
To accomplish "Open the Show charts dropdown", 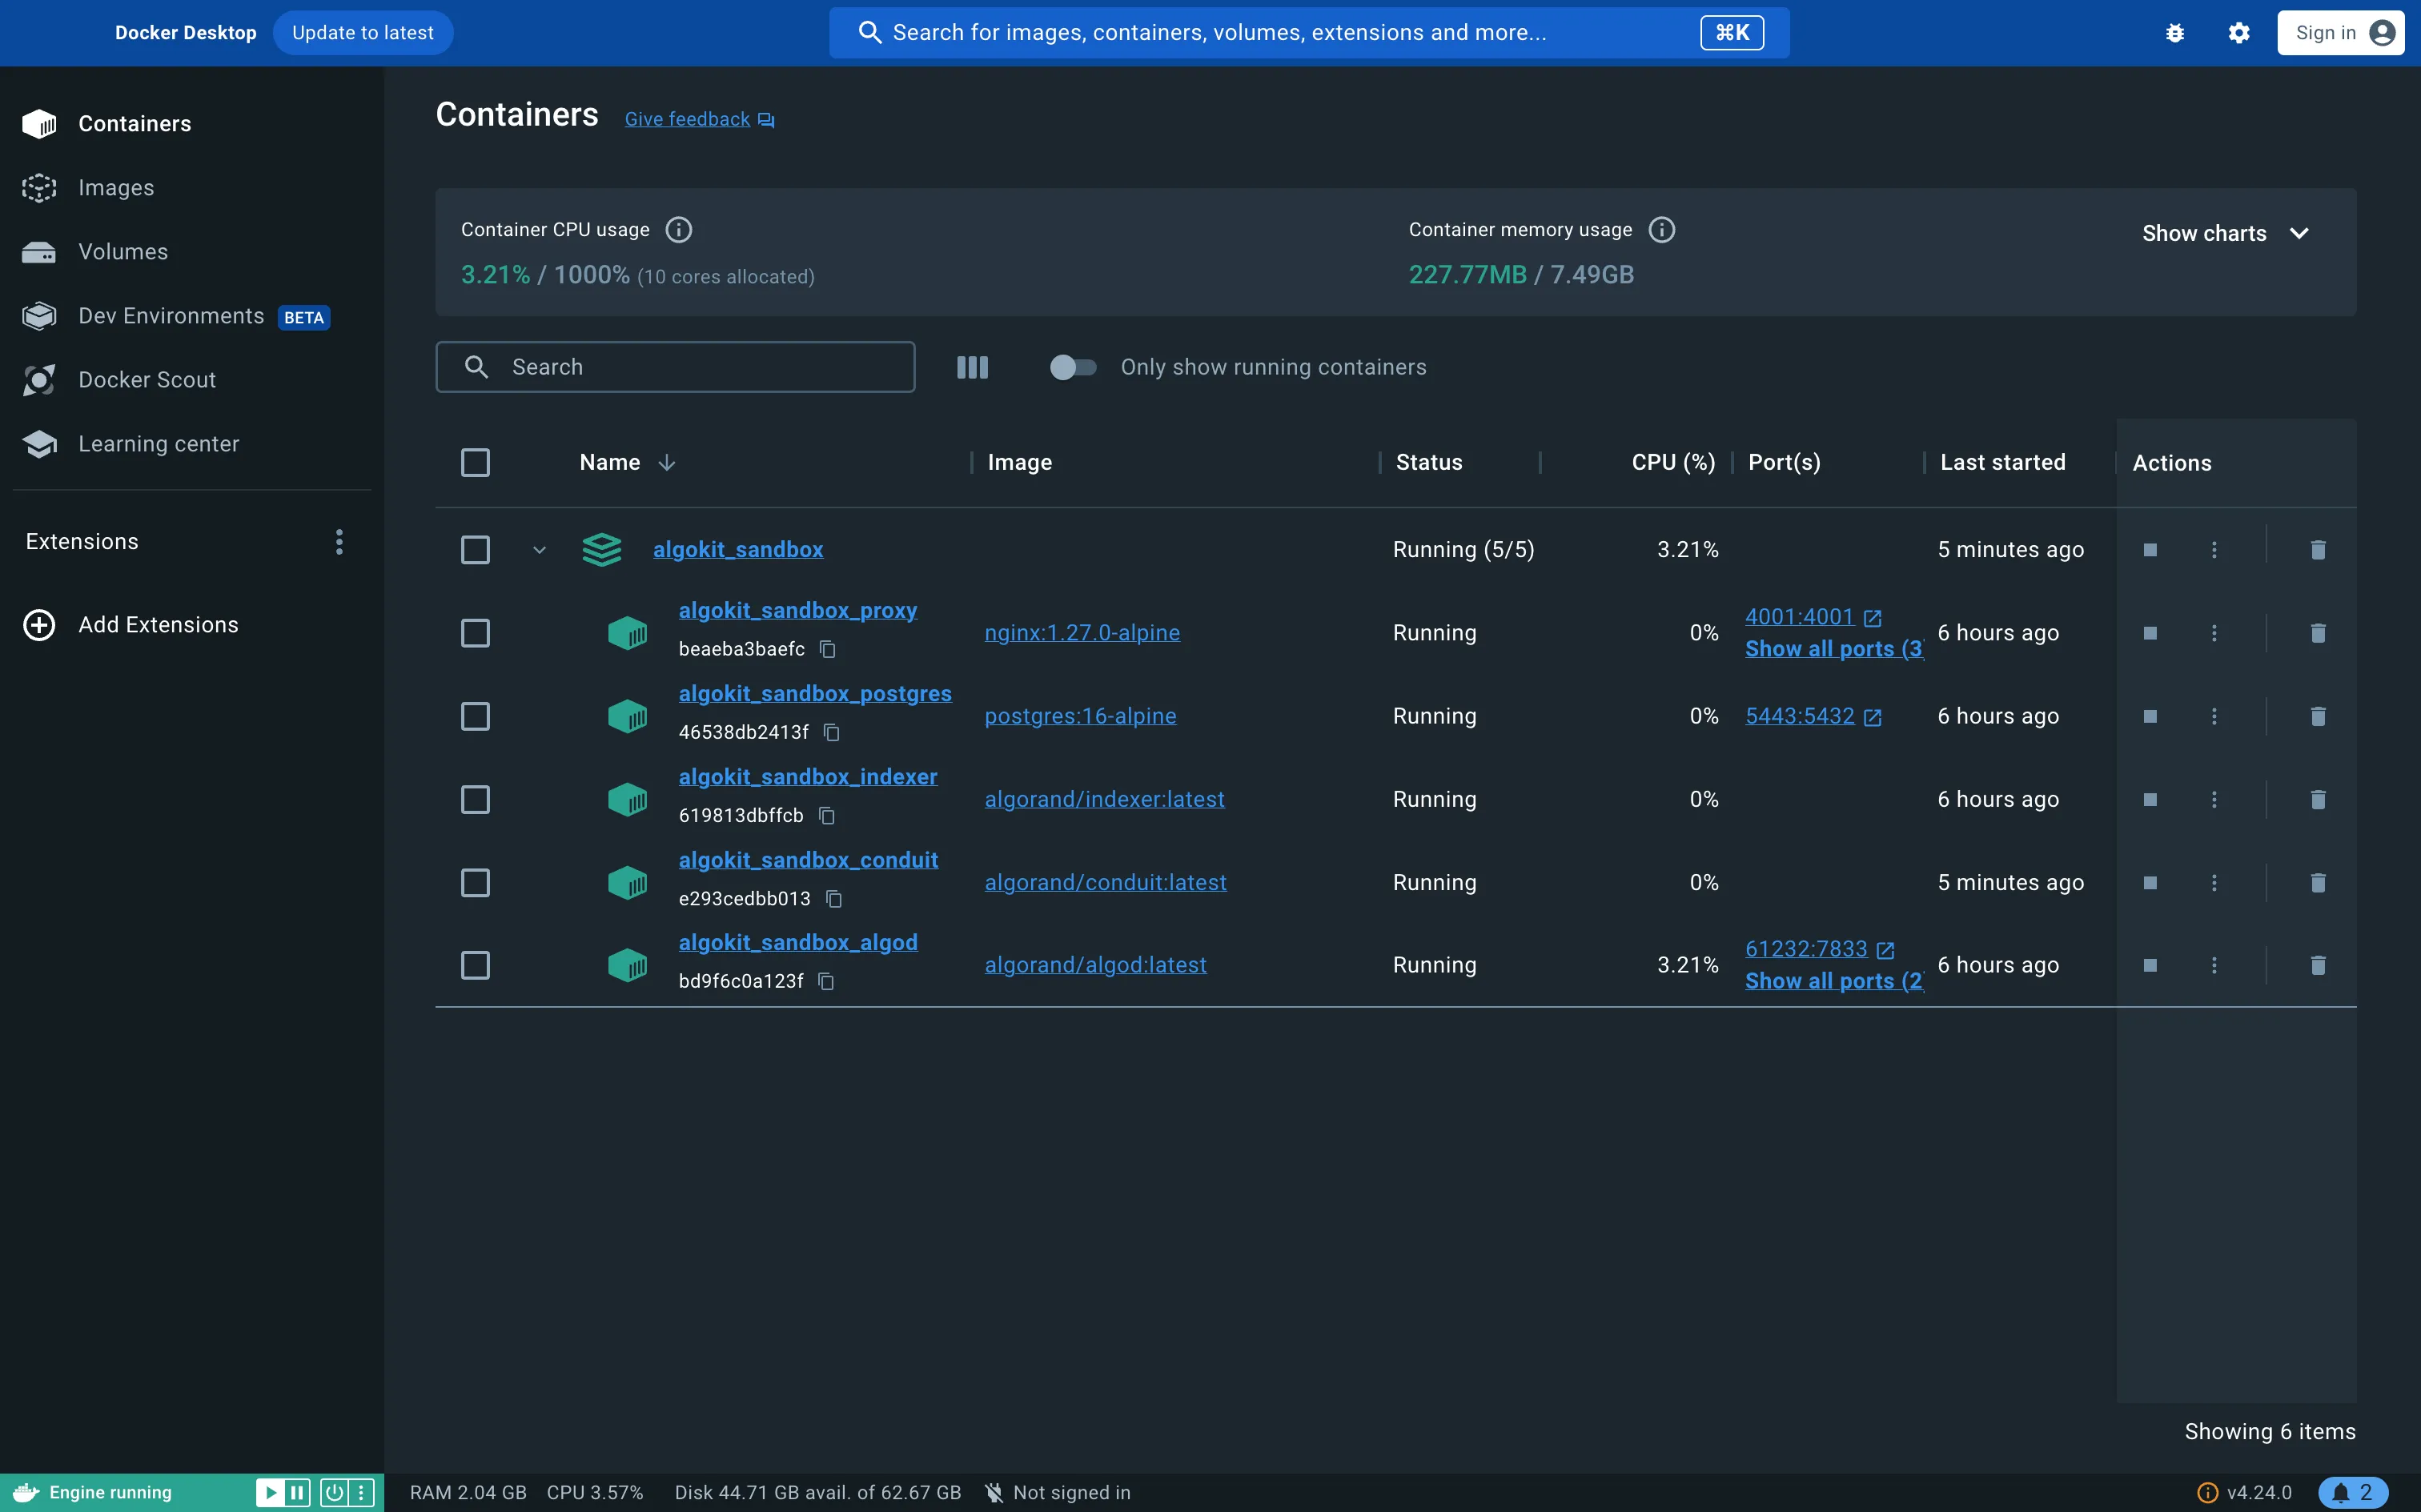I will (x=2227, y=233).
